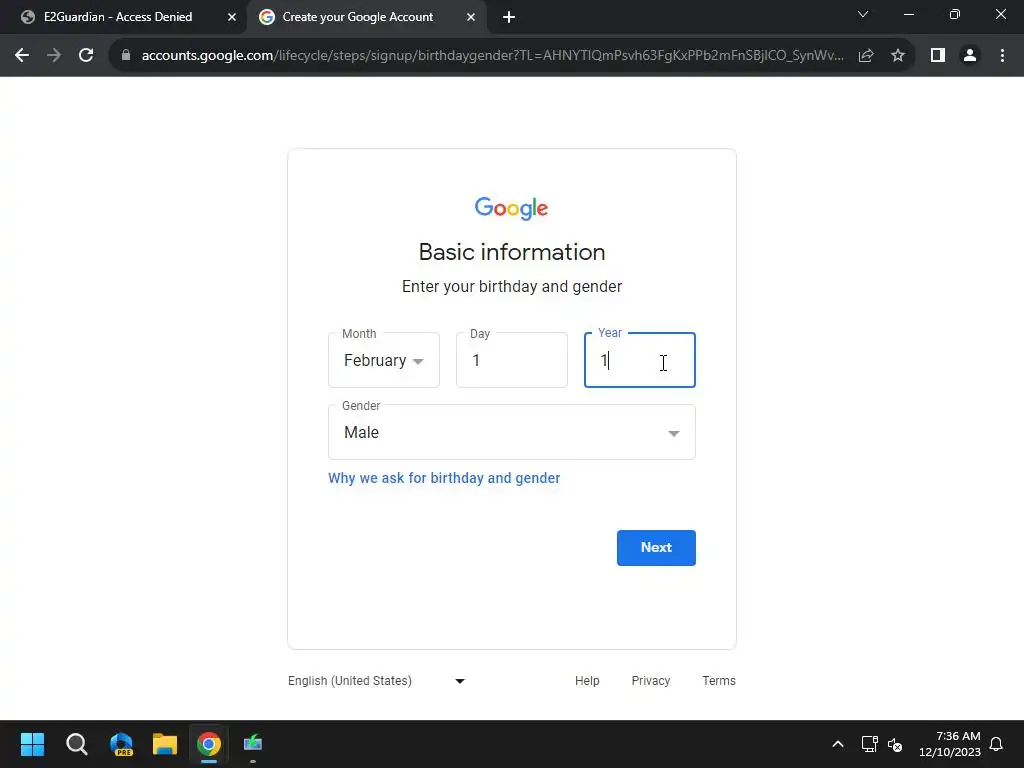
Task: Expand the Gender dropdown showing Male
Action: click(x=512, y=432)
